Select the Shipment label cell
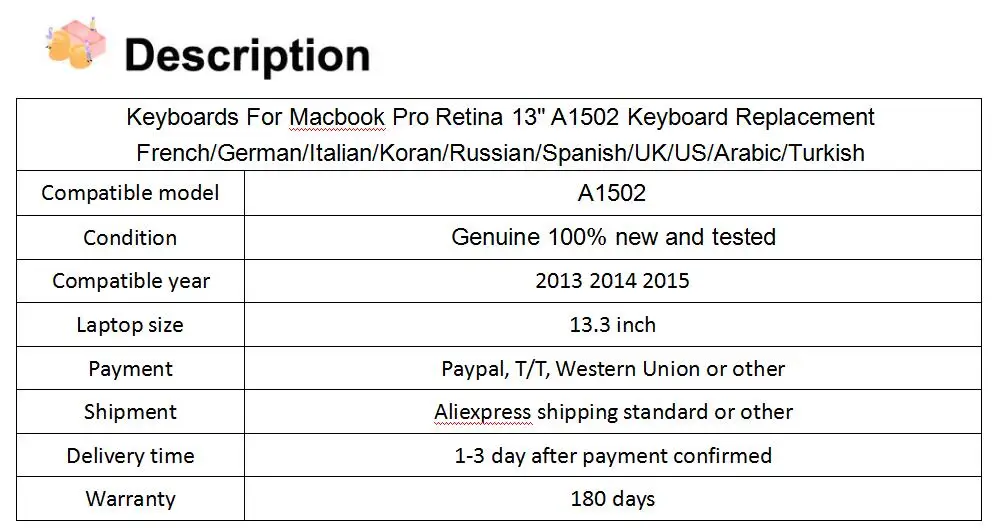 130,412
